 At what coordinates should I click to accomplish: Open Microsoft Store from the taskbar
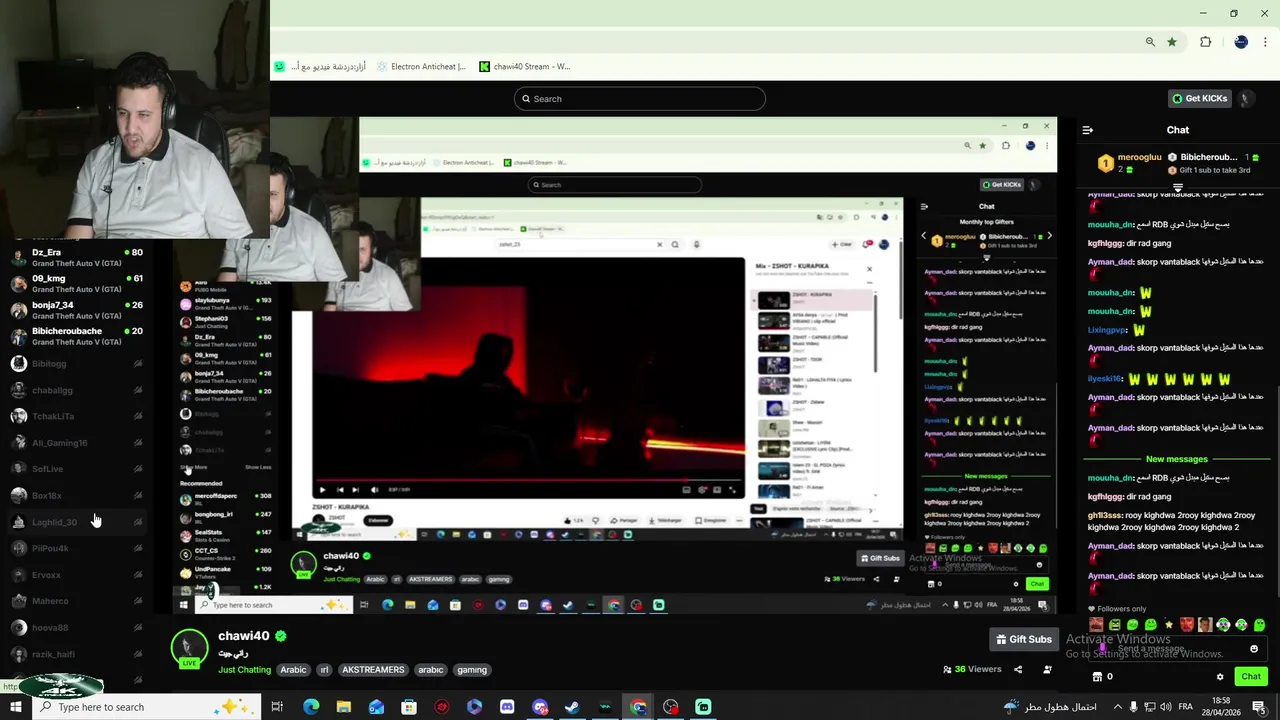point(409,707)
